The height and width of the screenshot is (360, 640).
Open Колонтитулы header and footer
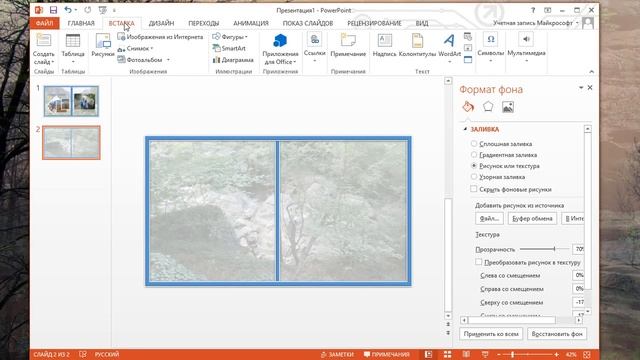(x=417, y=45)
